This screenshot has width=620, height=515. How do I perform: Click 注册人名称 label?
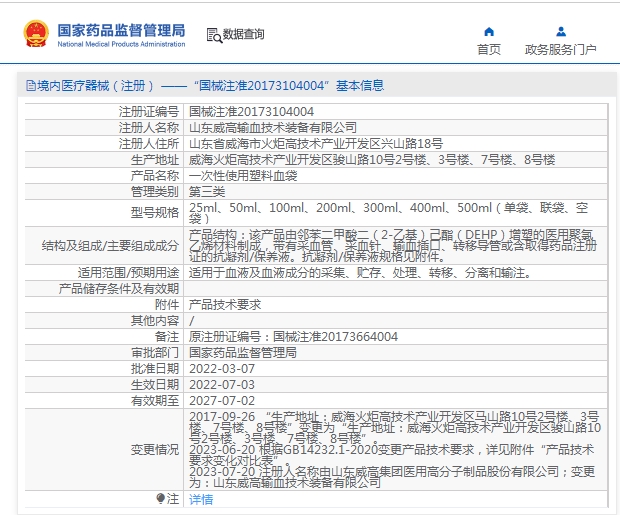[149, 127]
